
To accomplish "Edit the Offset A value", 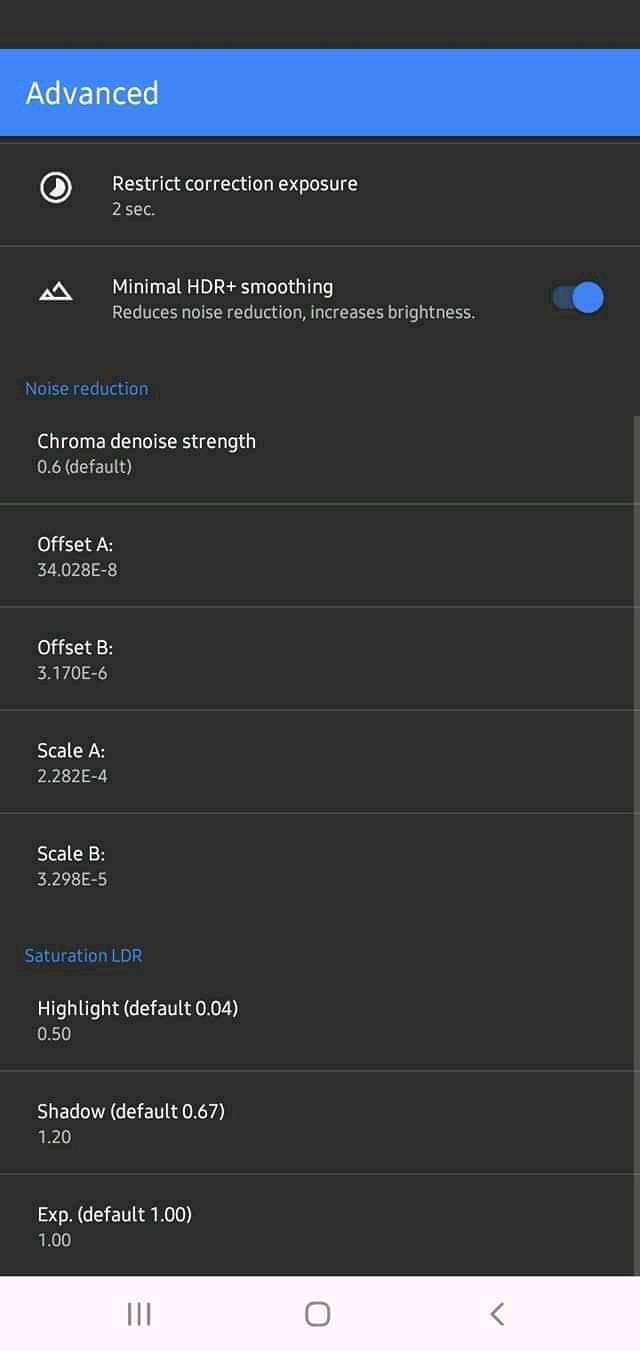I will coord(77,556).
